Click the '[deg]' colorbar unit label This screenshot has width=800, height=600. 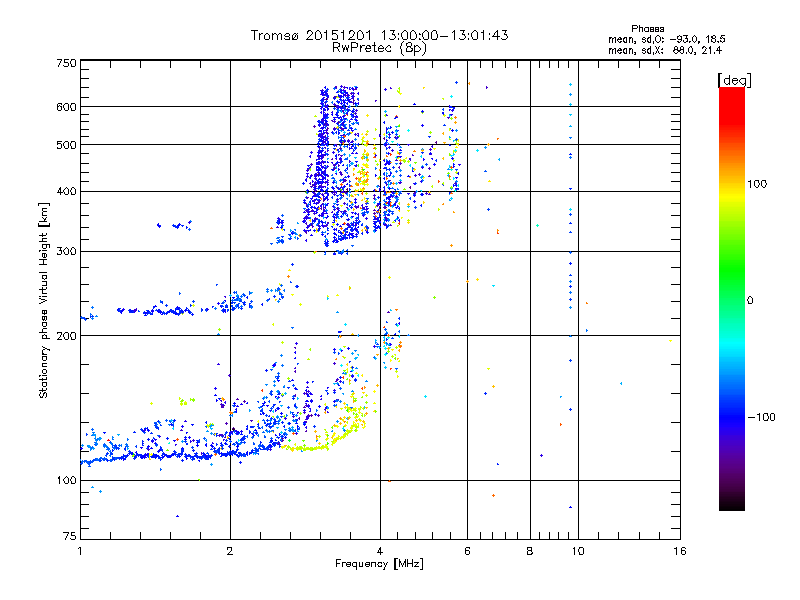coord(734,80)
